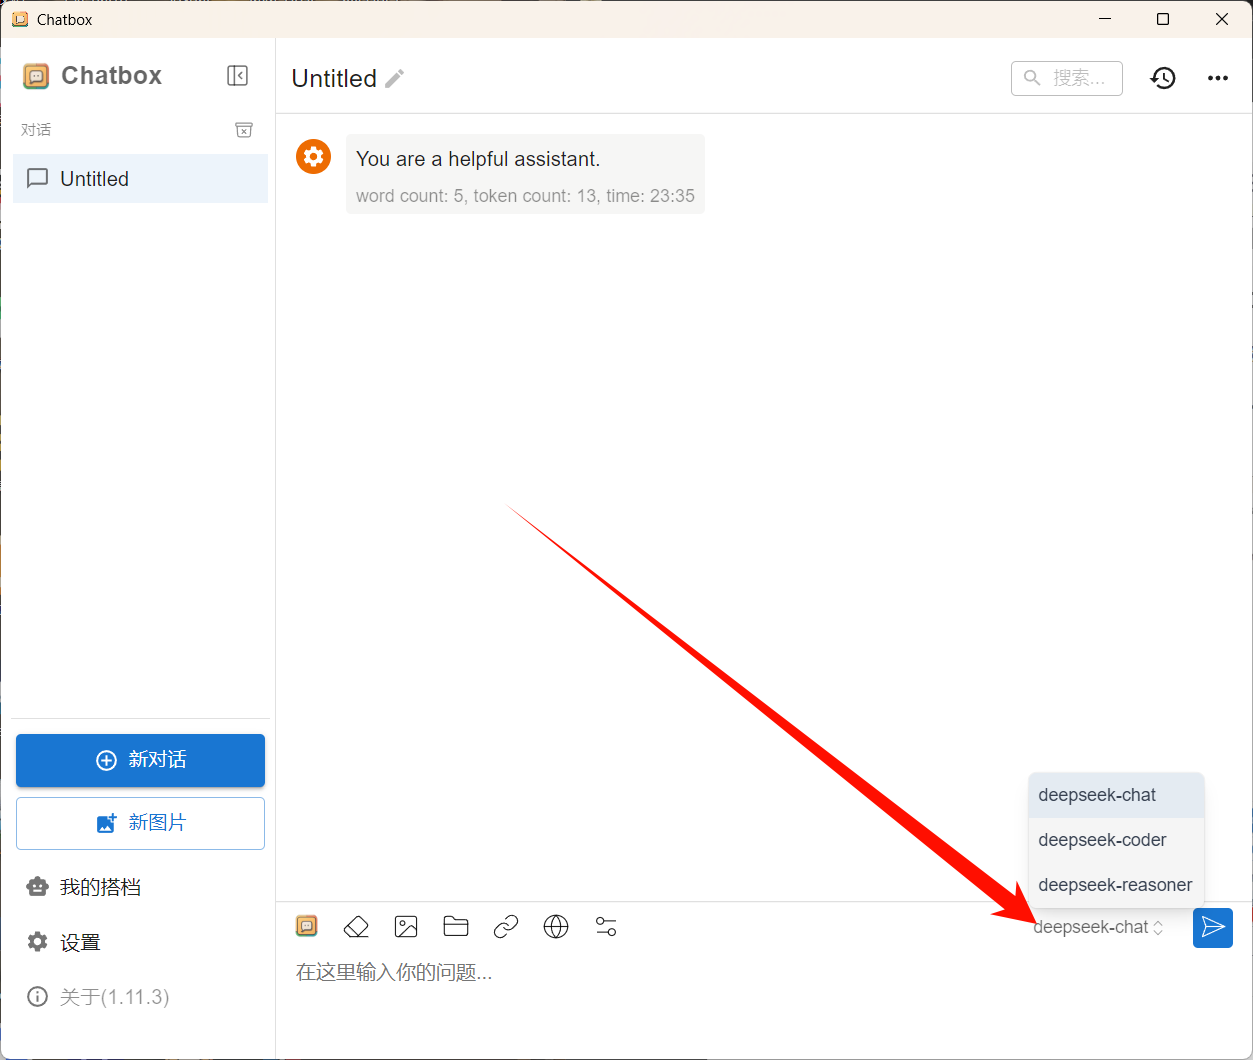Send message with blue paper-plane button
This screenshot has height=1060, width=1253.
tap(1213, 928)
